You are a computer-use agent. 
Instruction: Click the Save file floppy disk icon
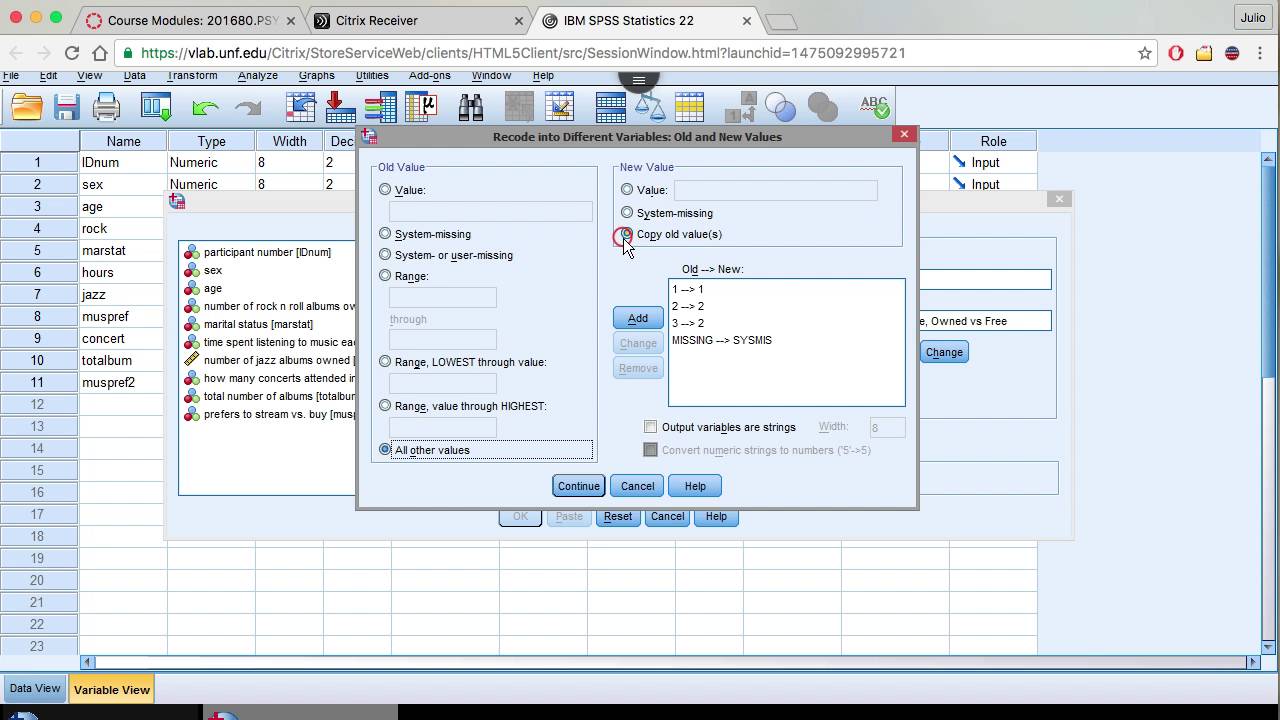(x=67, y=107)
